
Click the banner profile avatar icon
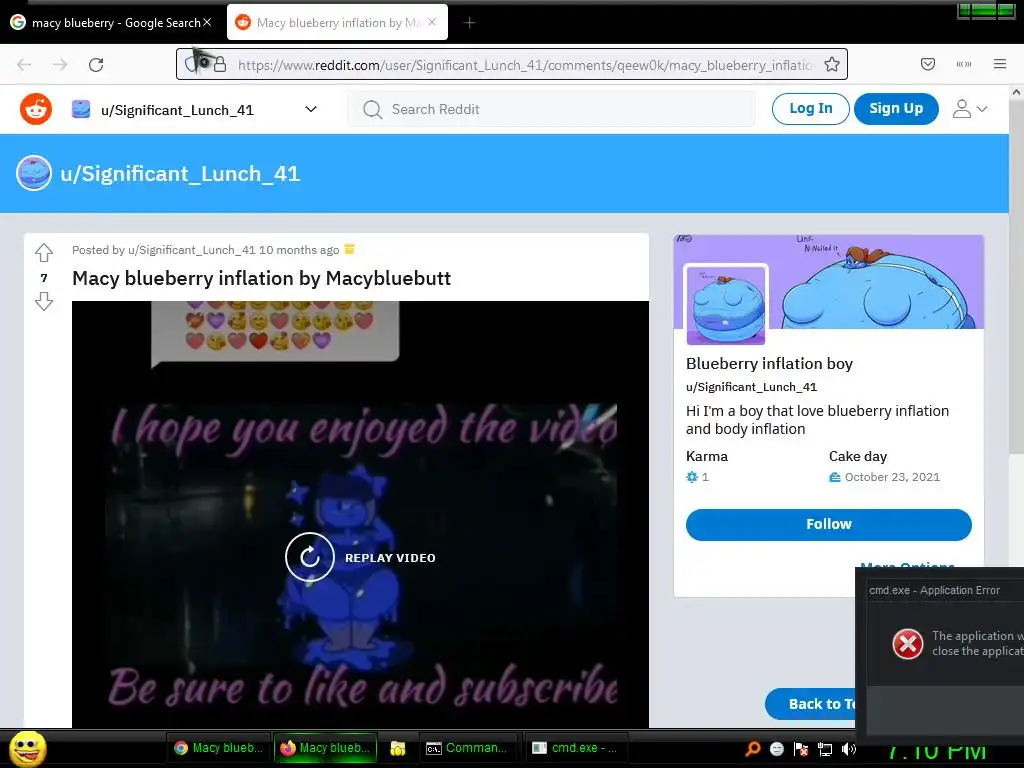[x=33, y=173]
